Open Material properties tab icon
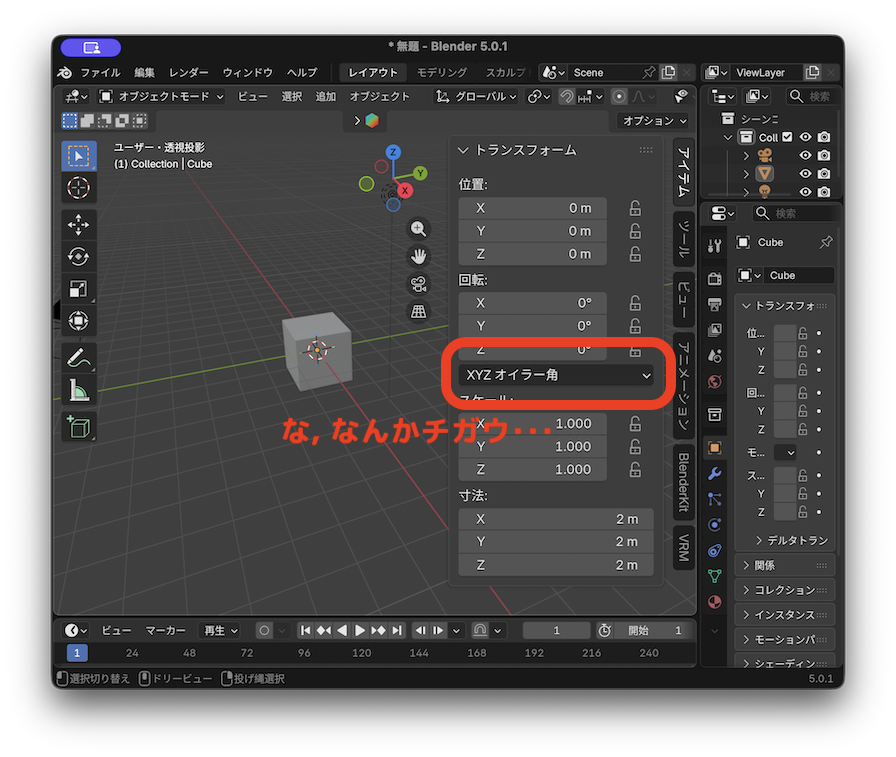The image size is (896, 757). click(x=714, y=602)
